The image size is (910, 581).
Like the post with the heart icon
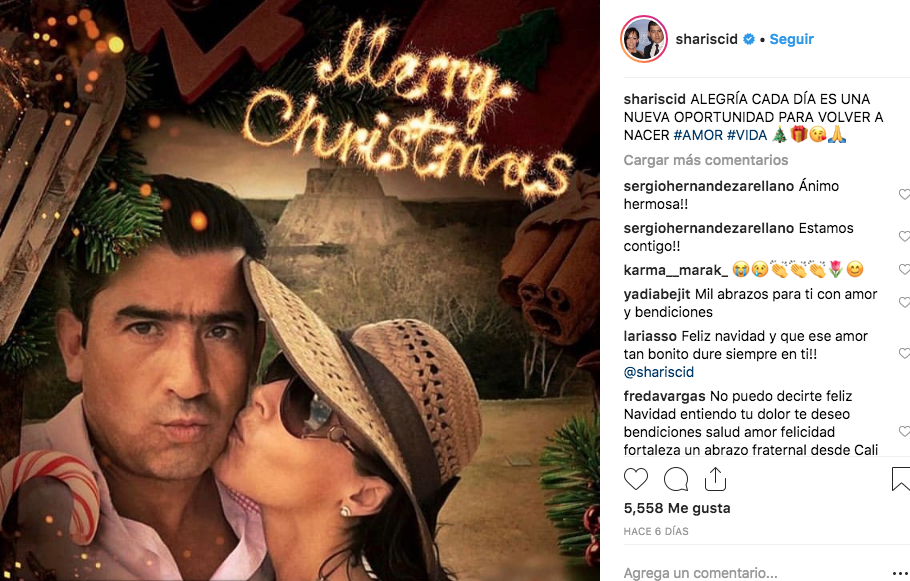[x=635, y=479]
